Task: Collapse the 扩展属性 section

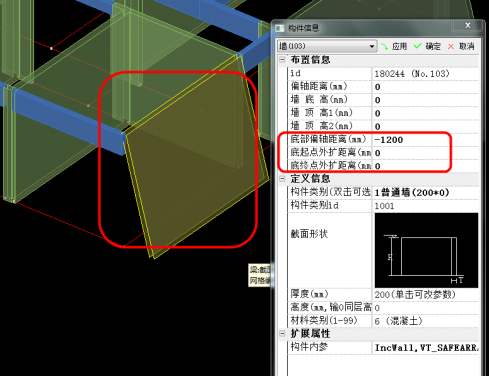Action: pyautogui.click(x=282, y=333)
